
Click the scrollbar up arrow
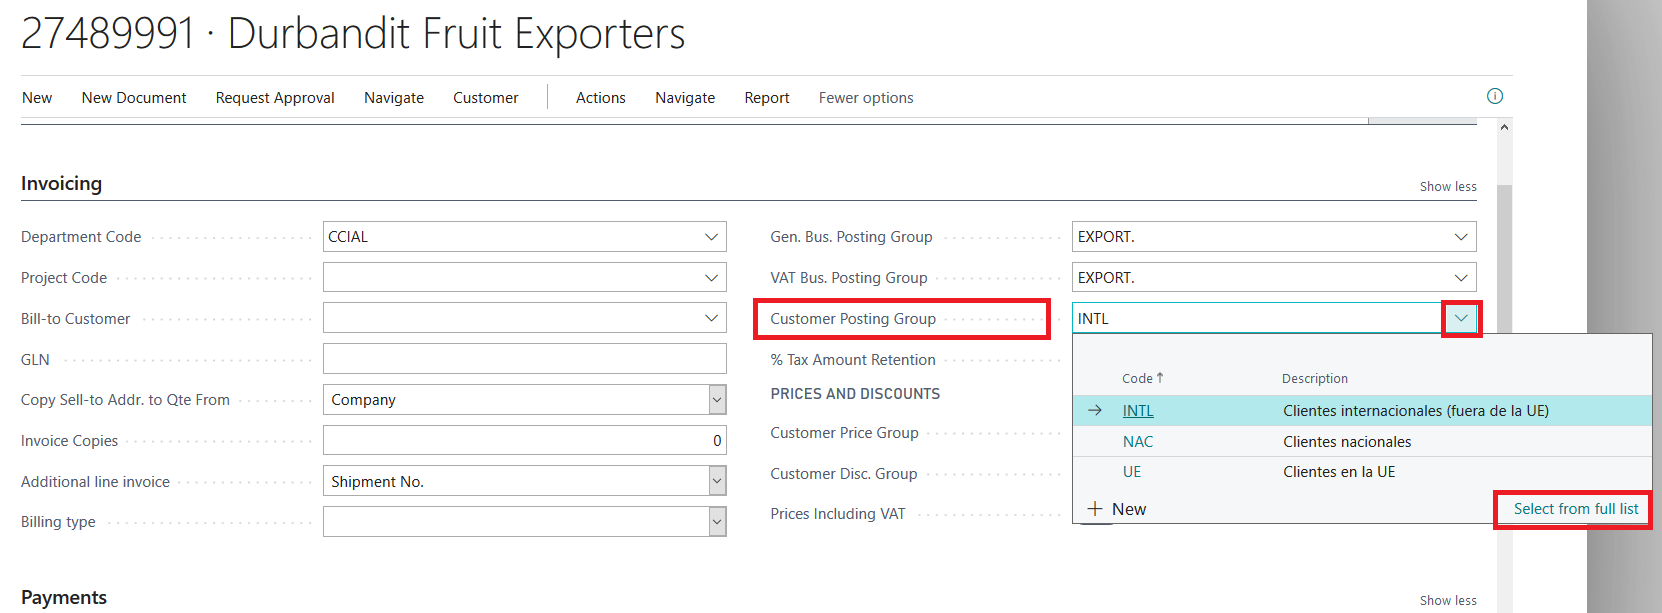tap(1504, 128)
